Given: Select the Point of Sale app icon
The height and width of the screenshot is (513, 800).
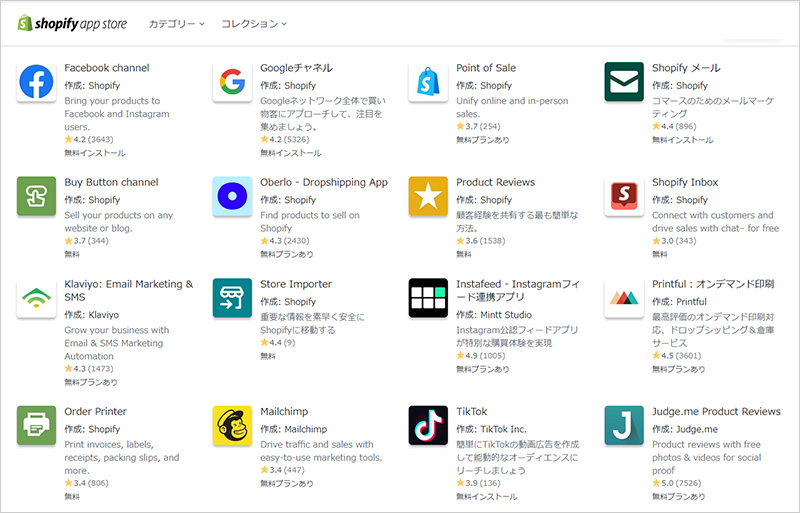Looking at the screenshot, I should coord(428,82).
